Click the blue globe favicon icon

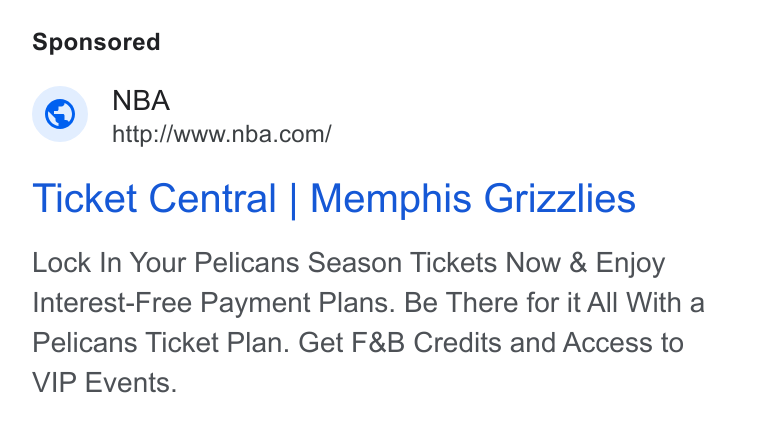[60, 114]
